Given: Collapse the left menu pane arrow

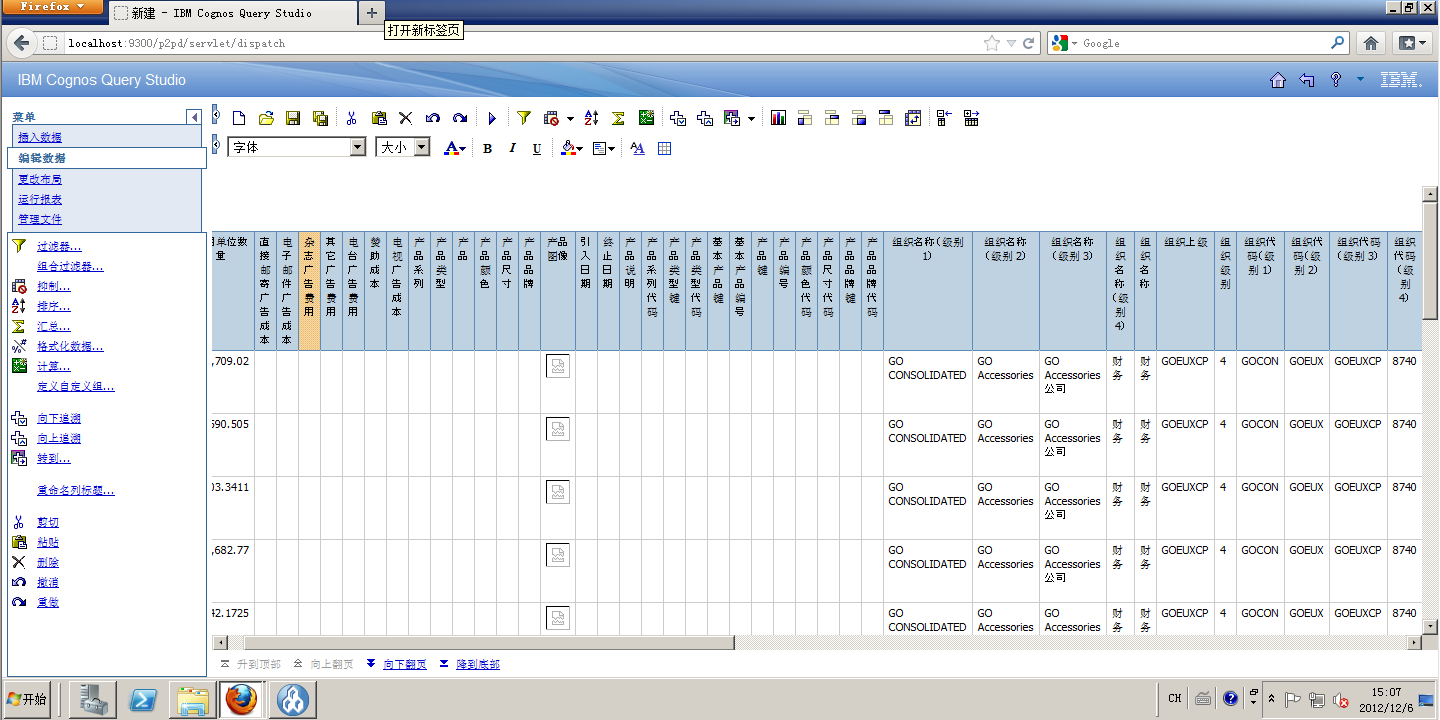Looking at the screenshot, I should coord(194,117).
